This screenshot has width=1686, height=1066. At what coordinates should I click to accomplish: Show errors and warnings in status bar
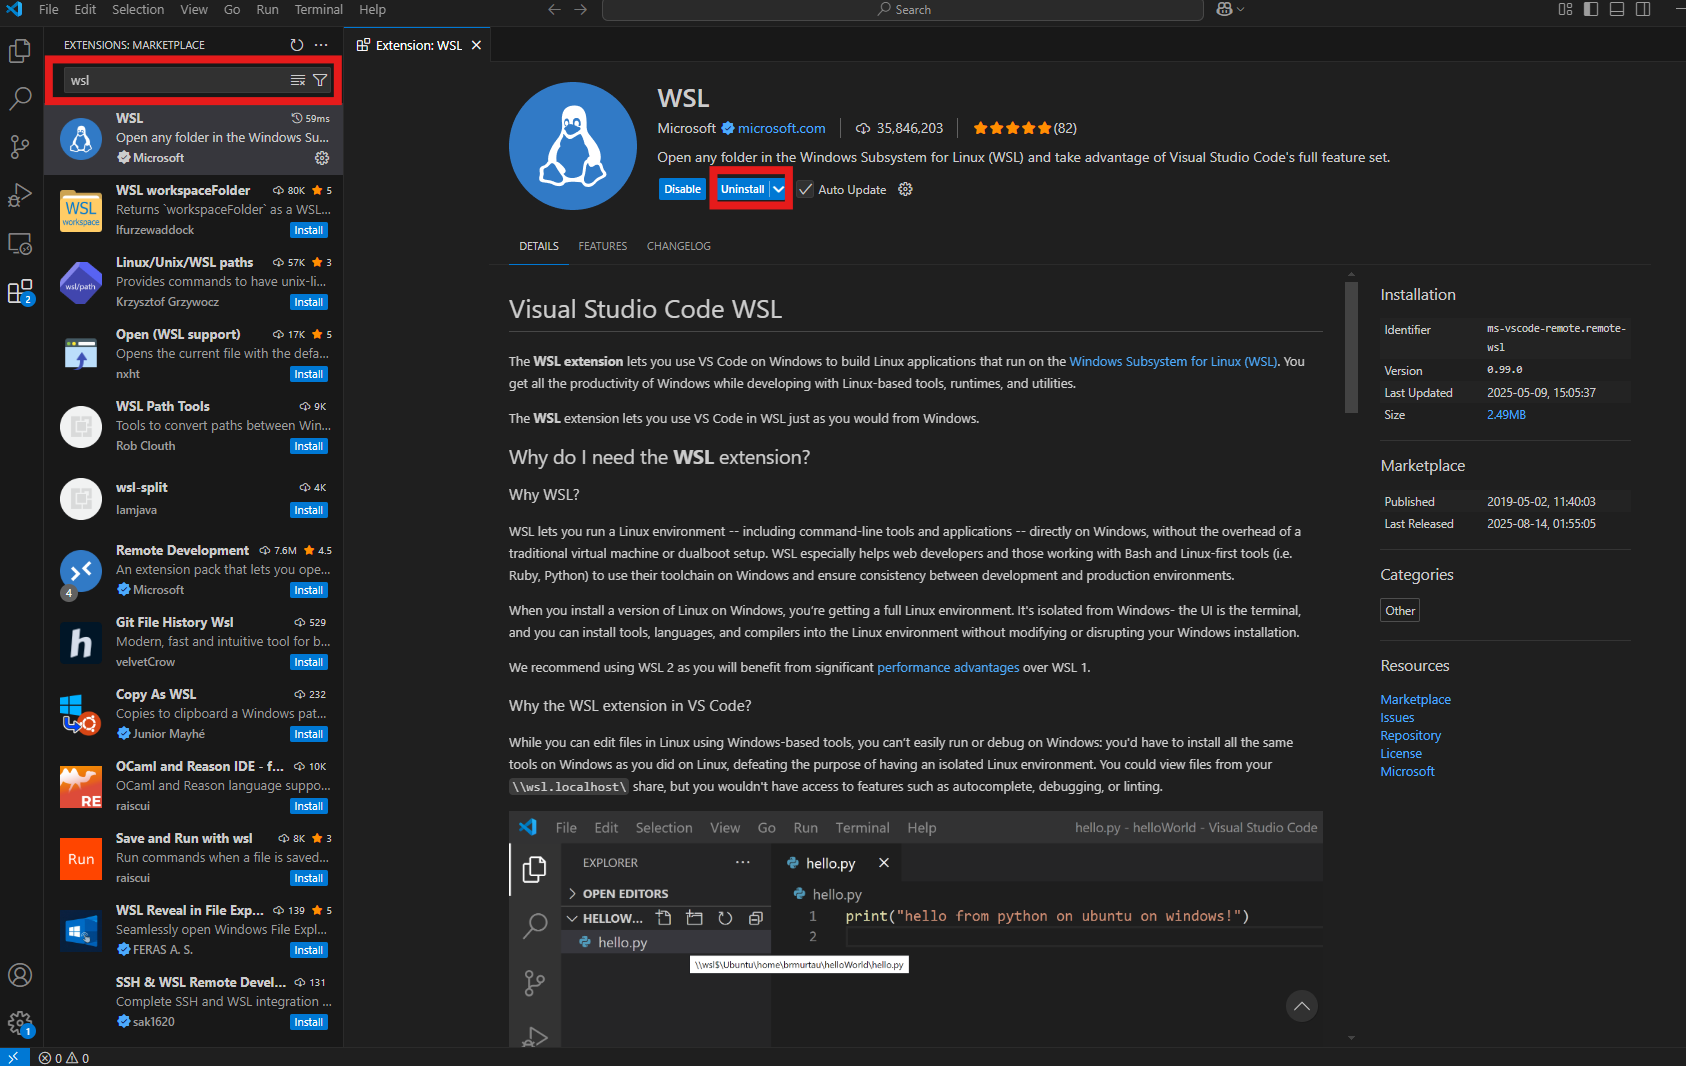point(65,1058)
